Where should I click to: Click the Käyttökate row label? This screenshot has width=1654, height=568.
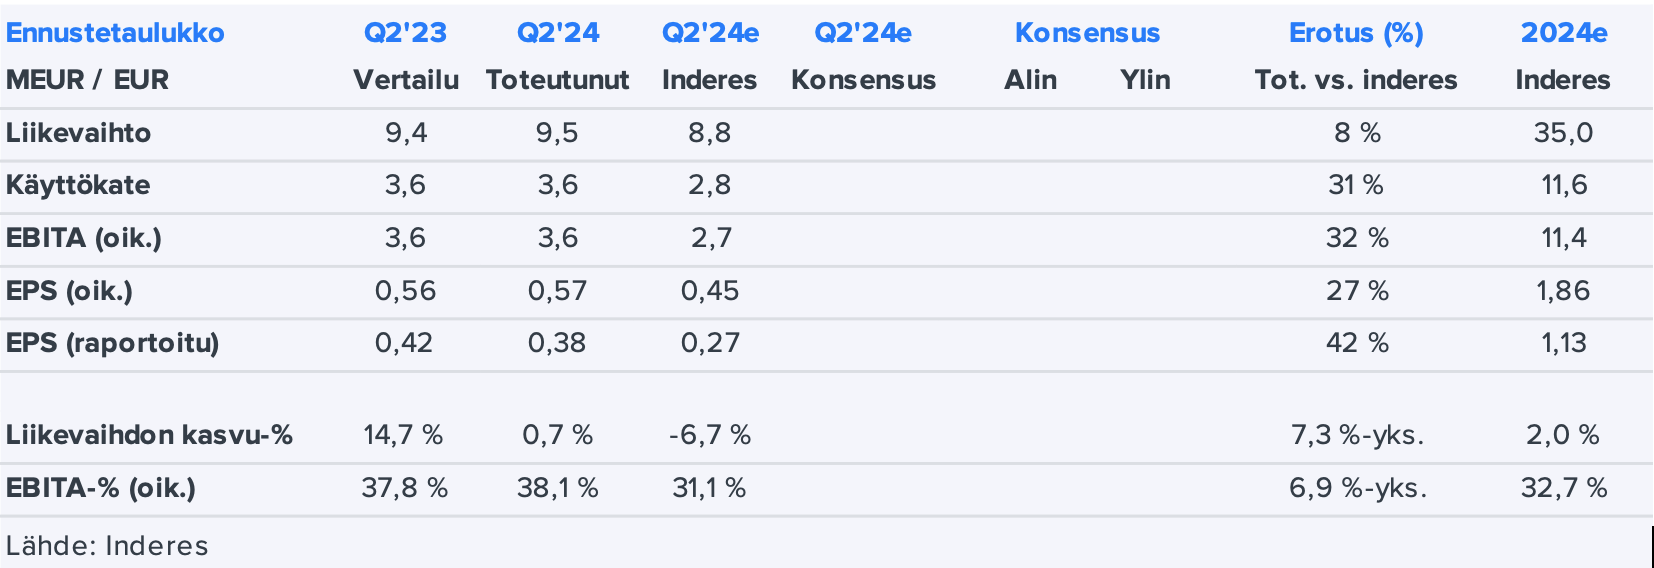pyautogui.click(x=78, y=185)
